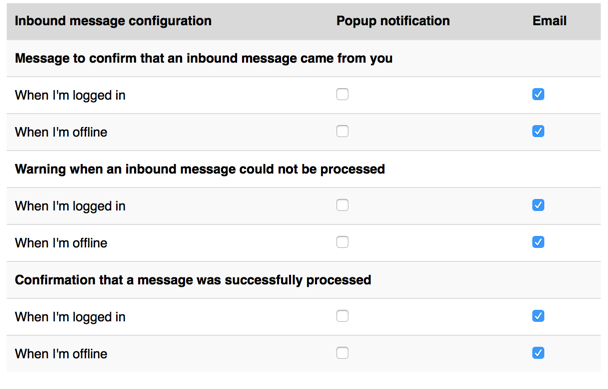
Task: Select the 'Warning when an inbound message' heading
Action: tap(200, 169)
